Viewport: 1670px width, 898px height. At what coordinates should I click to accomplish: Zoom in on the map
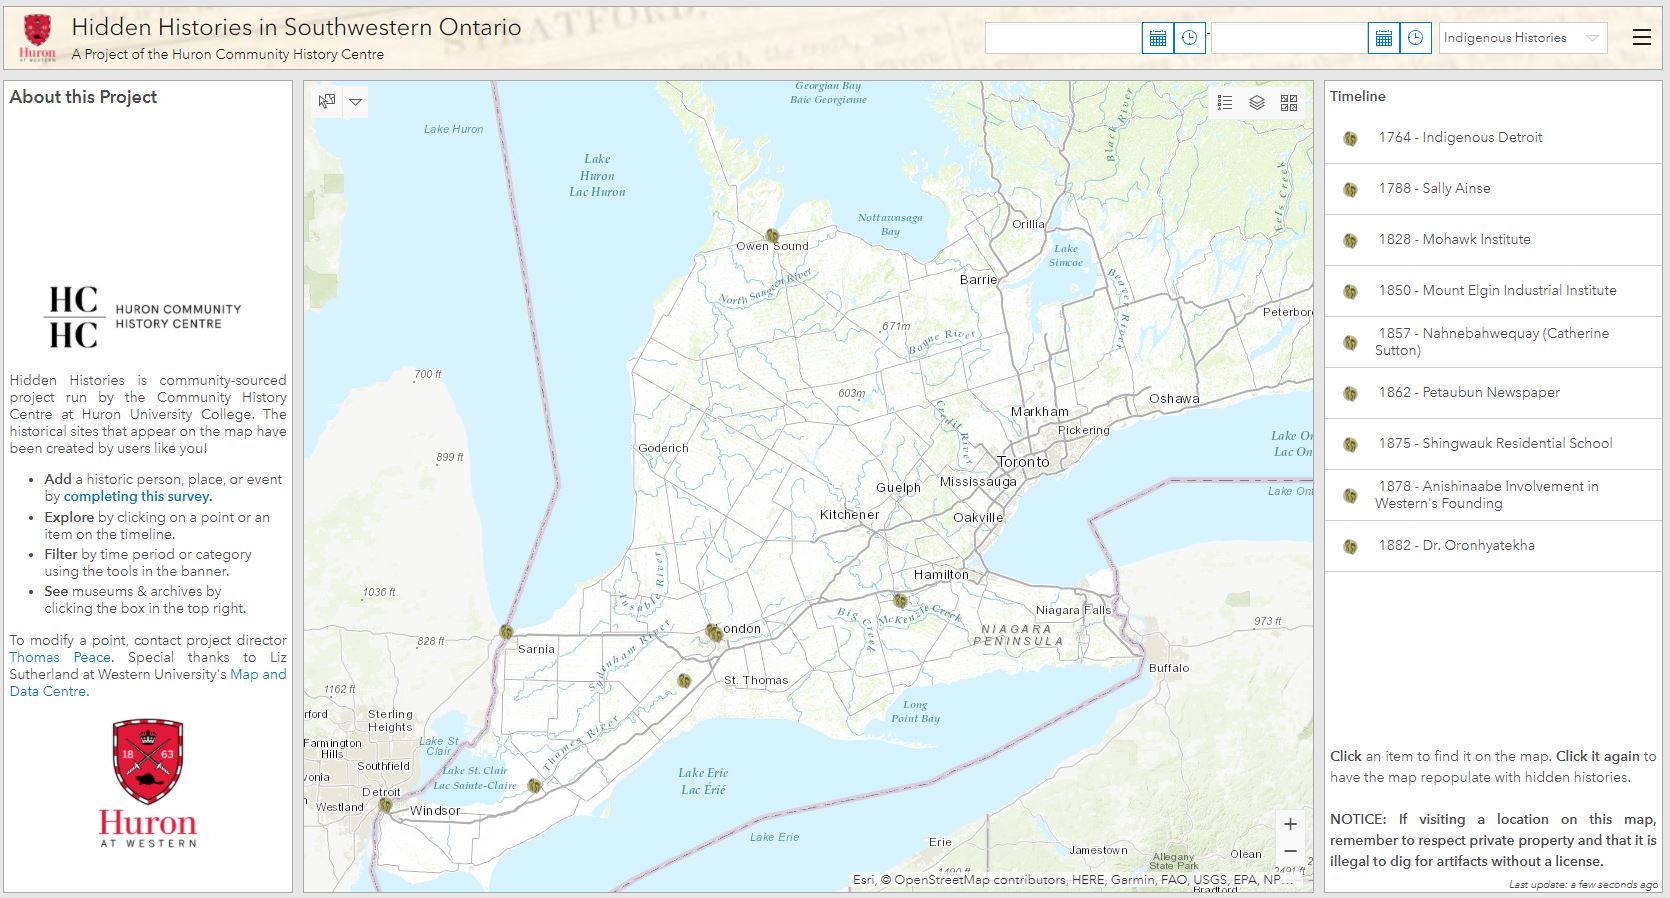coord(1290,824)
